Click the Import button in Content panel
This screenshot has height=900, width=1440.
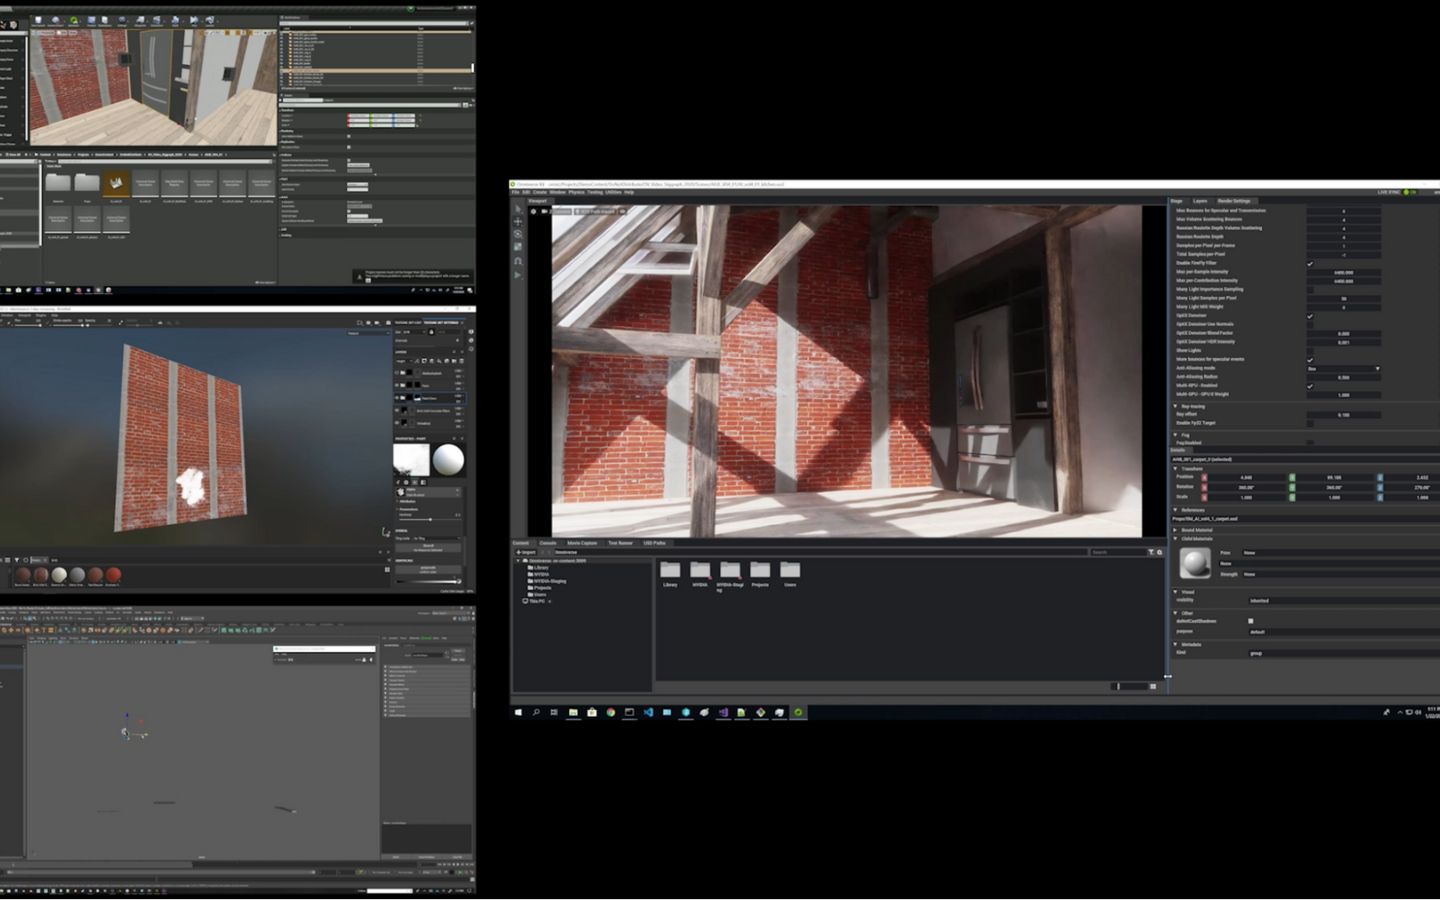[526, 552]
